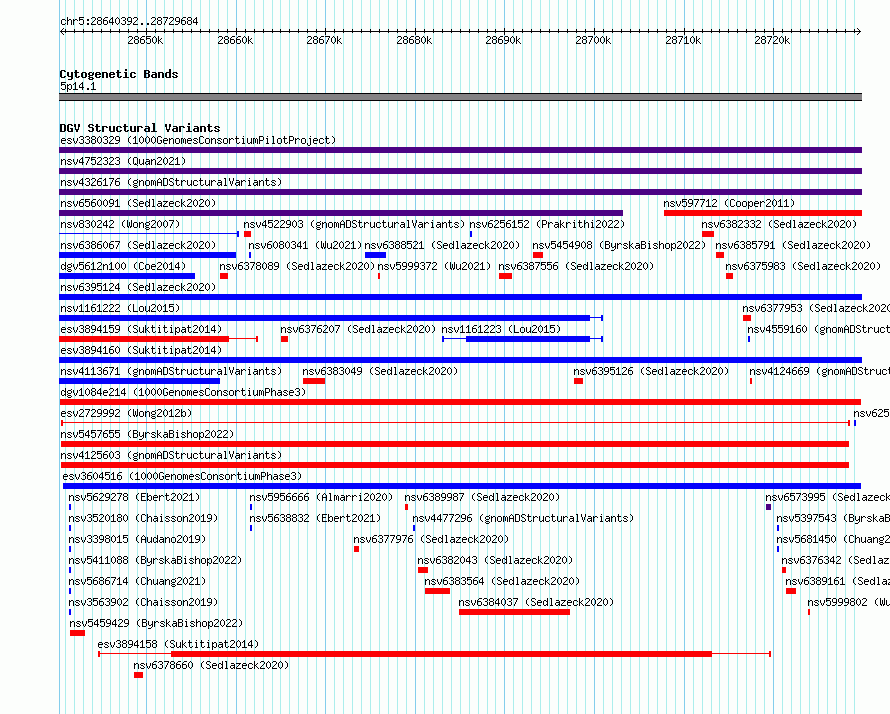Select nsv6388521 (Sedlazeck2020) label
Image resolution: width=890 pixels, height=714 pixels.
(442, 245)
